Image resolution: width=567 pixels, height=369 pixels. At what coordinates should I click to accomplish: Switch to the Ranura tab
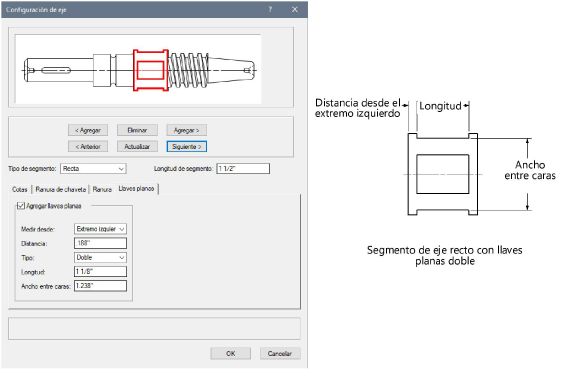[102, 189]
